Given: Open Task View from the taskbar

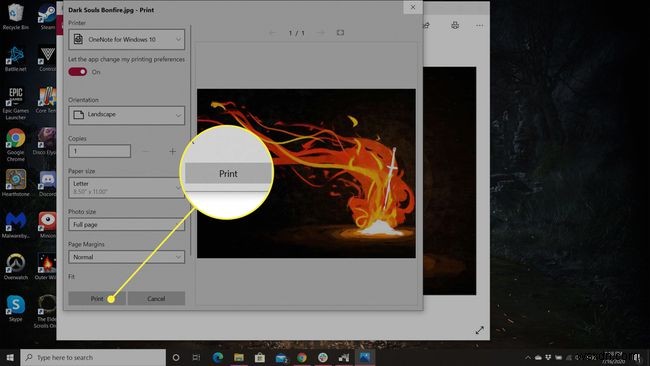Looking at the screenshot, I should tap(196, 357).
